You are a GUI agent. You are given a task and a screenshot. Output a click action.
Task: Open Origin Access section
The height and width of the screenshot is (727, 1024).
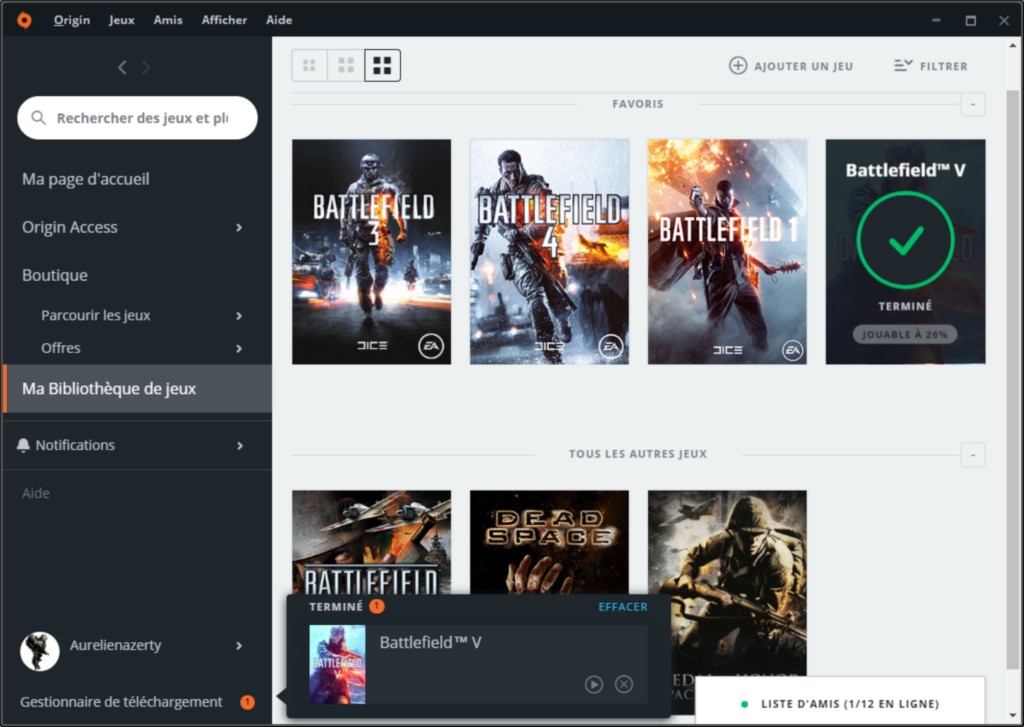click(70, 227)
